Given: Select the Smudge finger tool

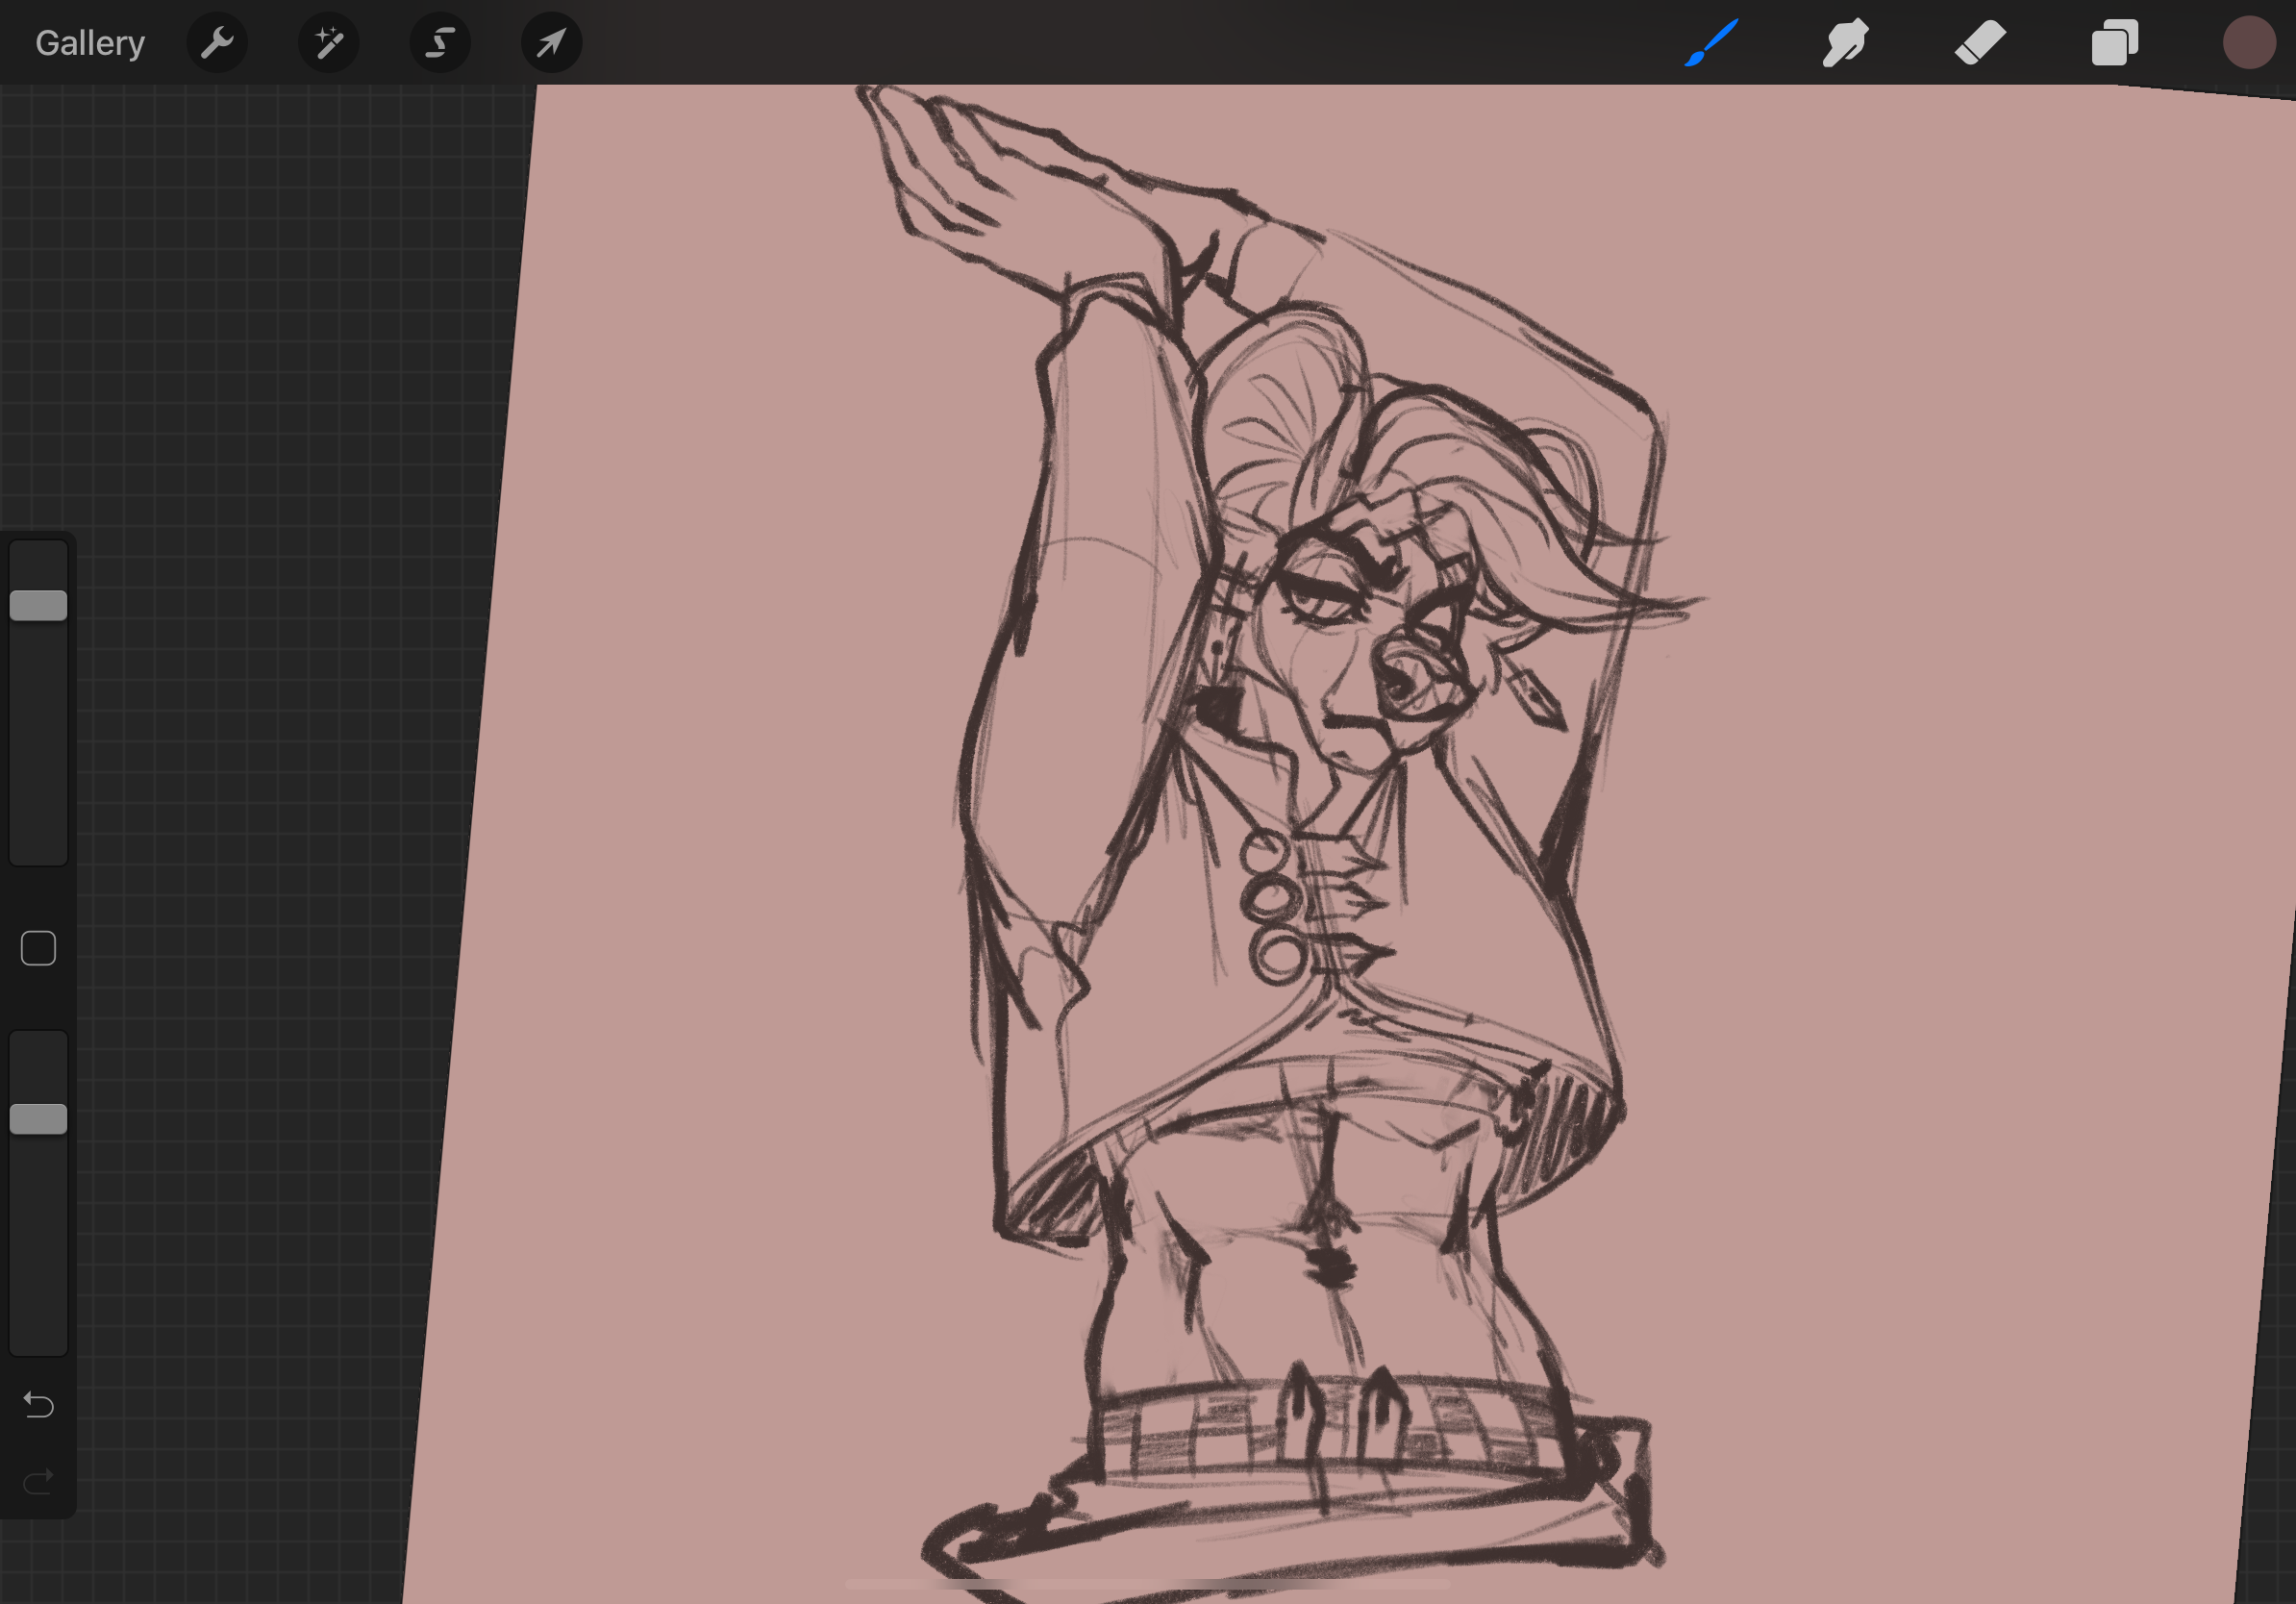Looking at the screenshot, I should click(1845, 43).
